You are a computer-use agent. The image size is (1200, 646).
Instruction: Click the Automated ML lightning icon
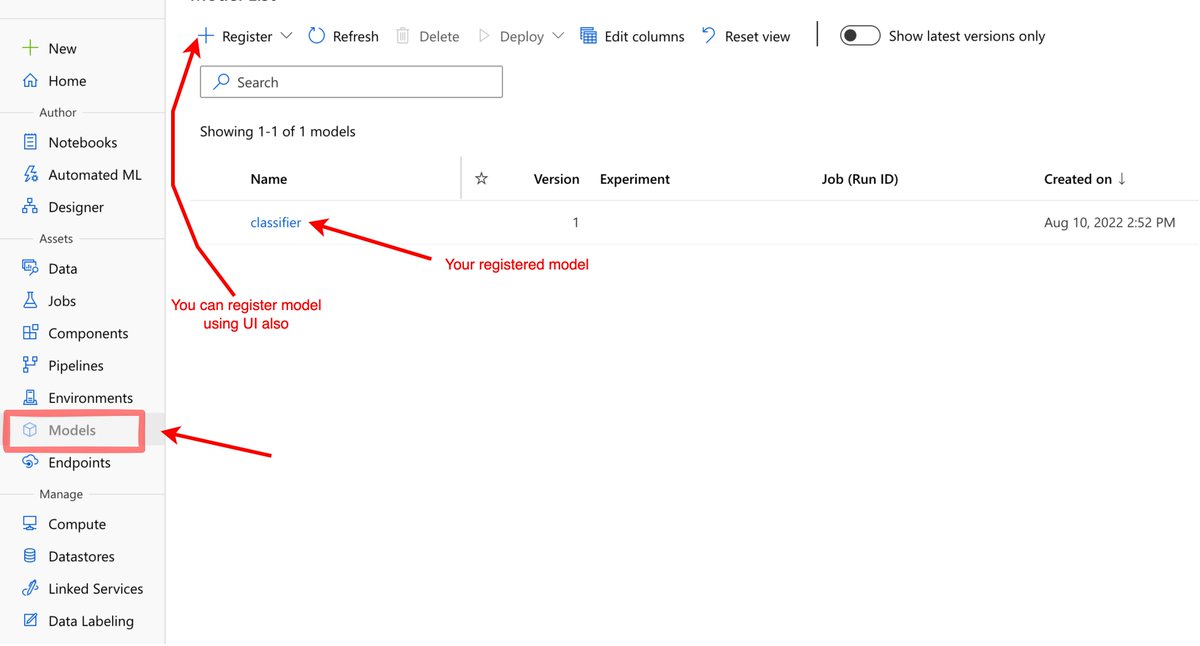pyautogui.click(x=30, y=174)
